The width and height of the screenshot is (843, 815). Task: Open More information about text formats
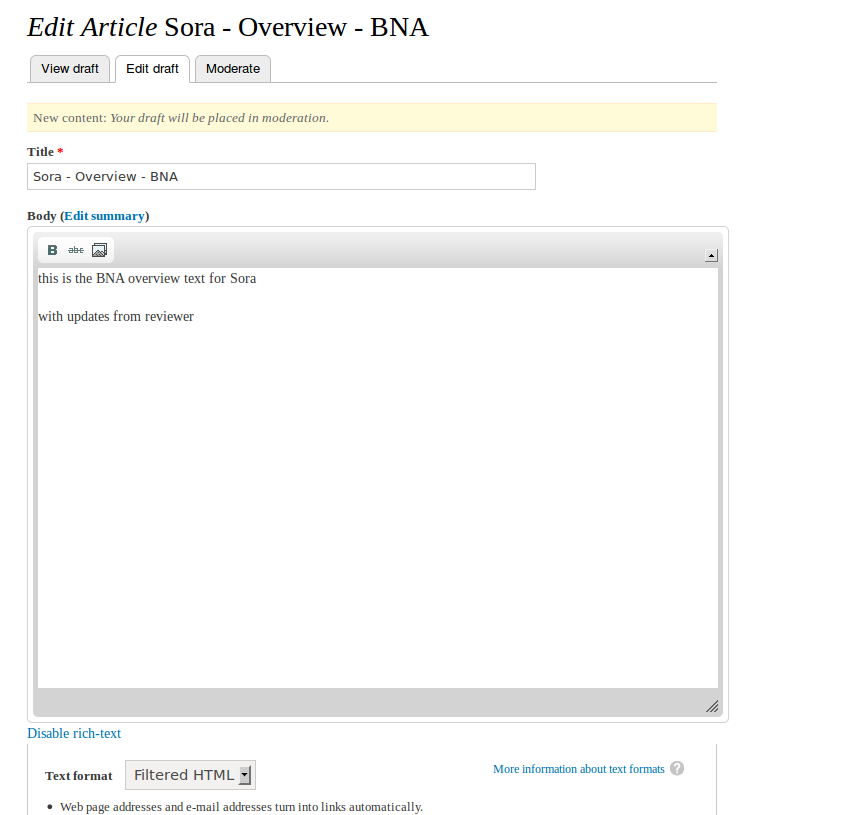(578, 768)
